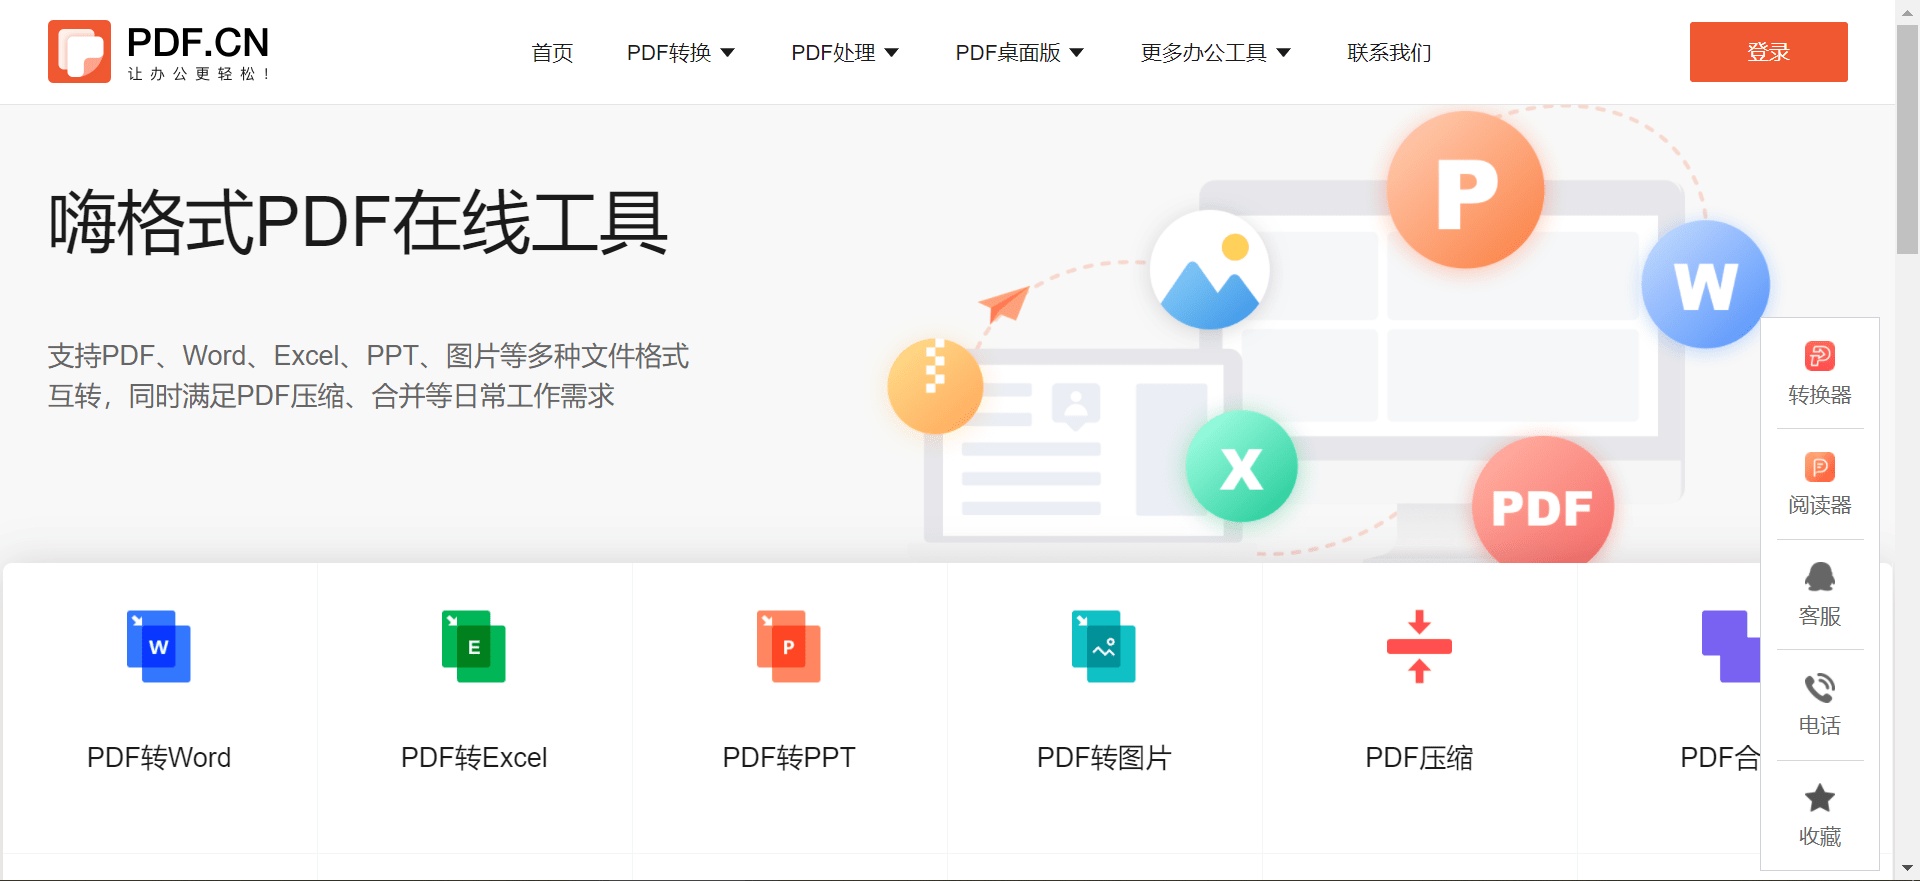
Task: Click the 电话 phone icon
Action: point(1820,688)
